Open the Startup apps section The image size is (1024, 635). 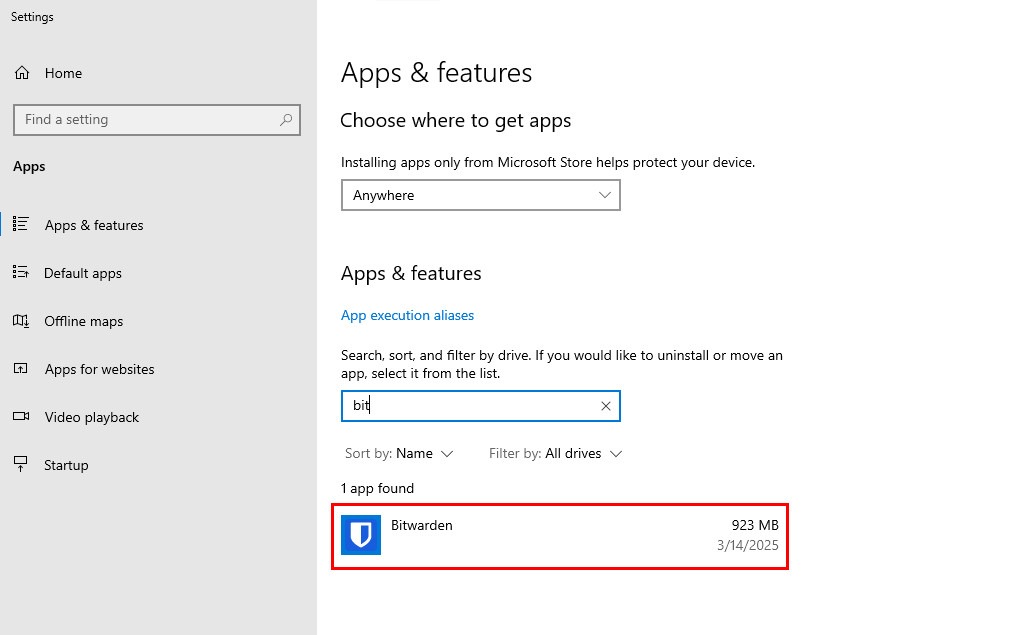[66, 465]
